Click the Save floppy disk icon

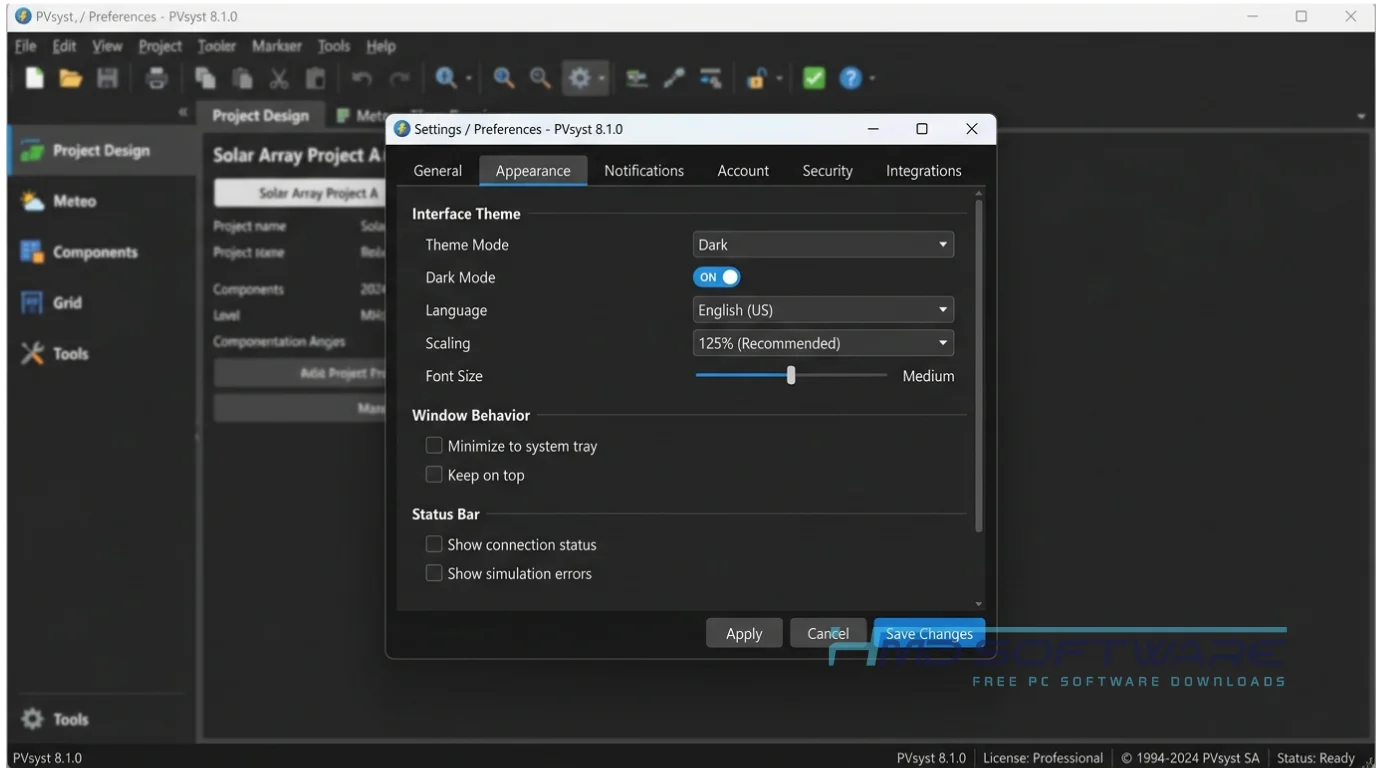point(107,78)
